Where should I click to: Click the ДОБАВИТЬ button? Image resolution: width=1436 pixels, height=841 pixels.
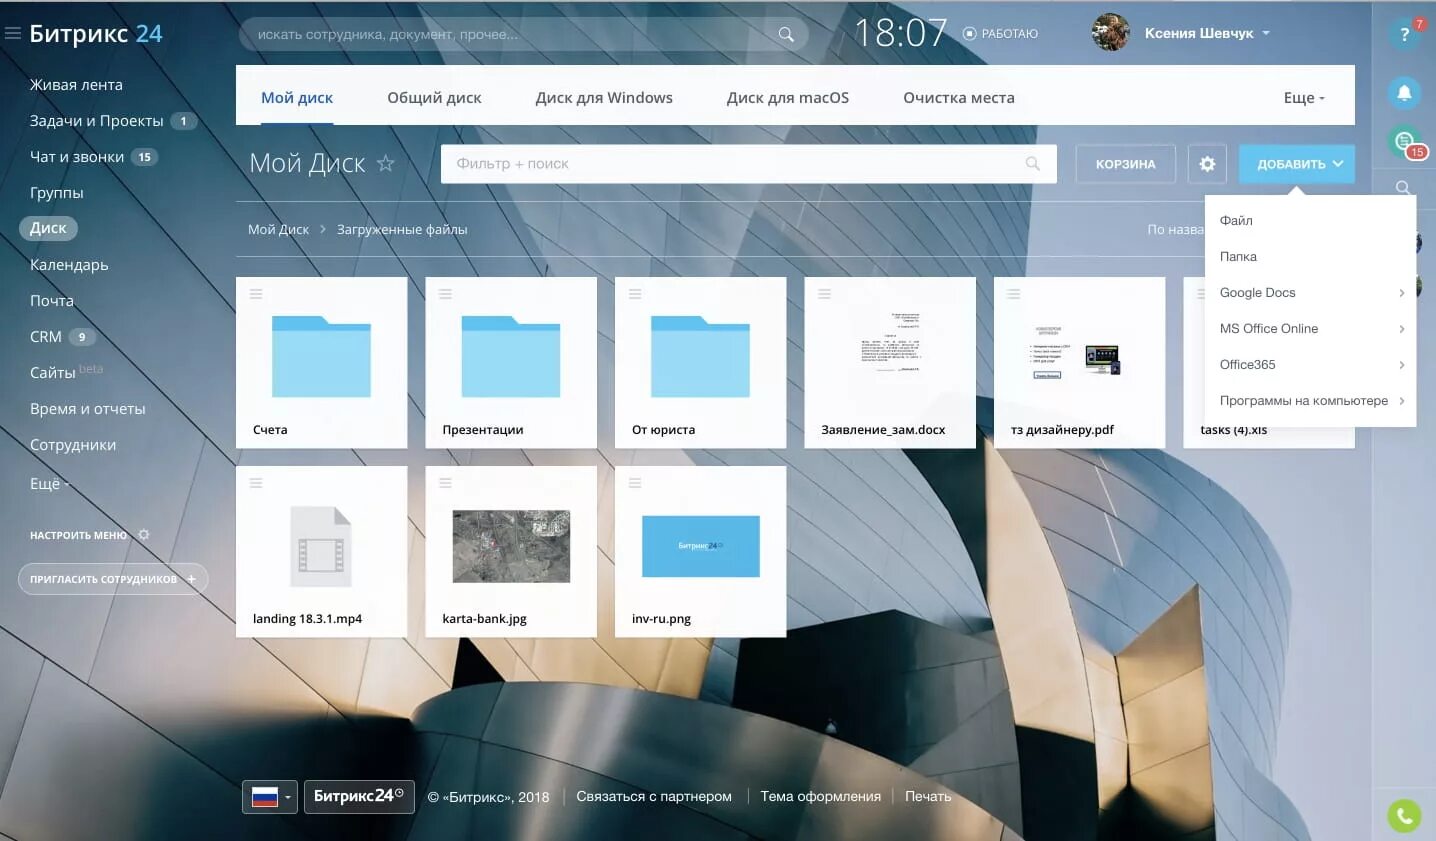pos(1297,164)
